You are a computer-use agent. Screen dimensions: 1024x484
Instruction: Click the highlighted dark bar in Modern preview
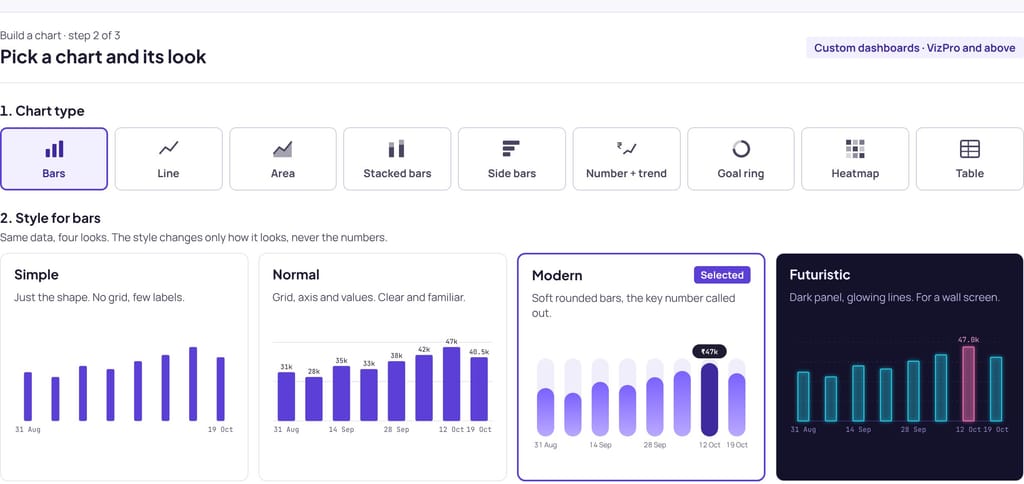click(709, 399)
